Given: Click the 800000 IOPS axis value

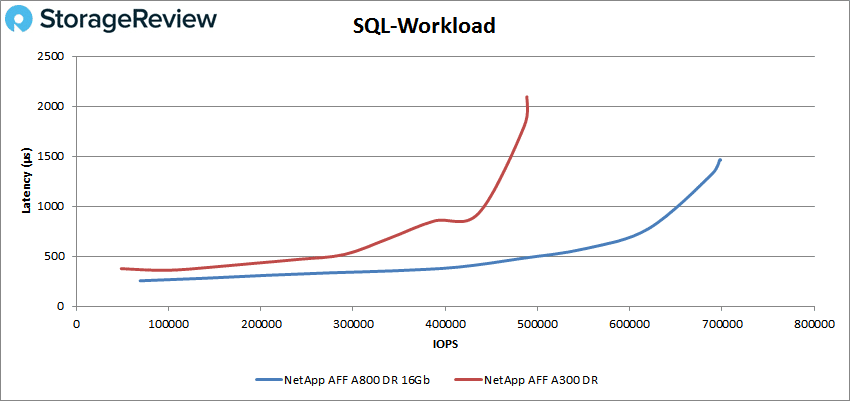Looking at the screenshot, I should (x=814, y=324).
